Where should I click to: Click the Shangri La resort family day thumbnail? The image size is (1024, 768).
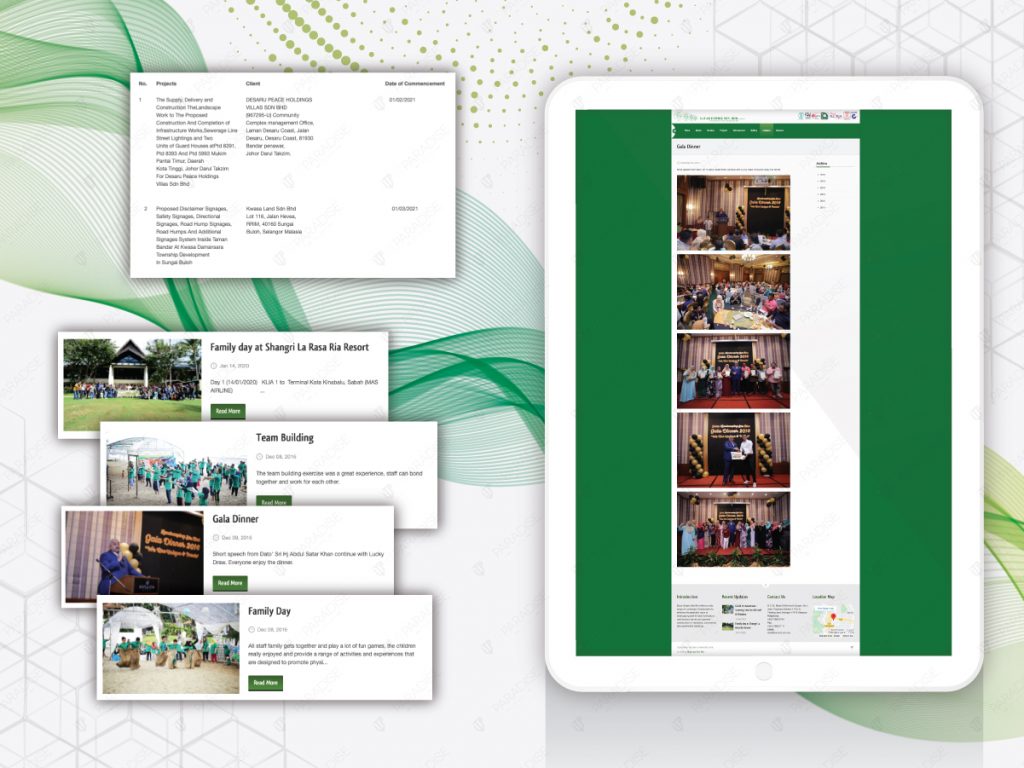point(133,384)
